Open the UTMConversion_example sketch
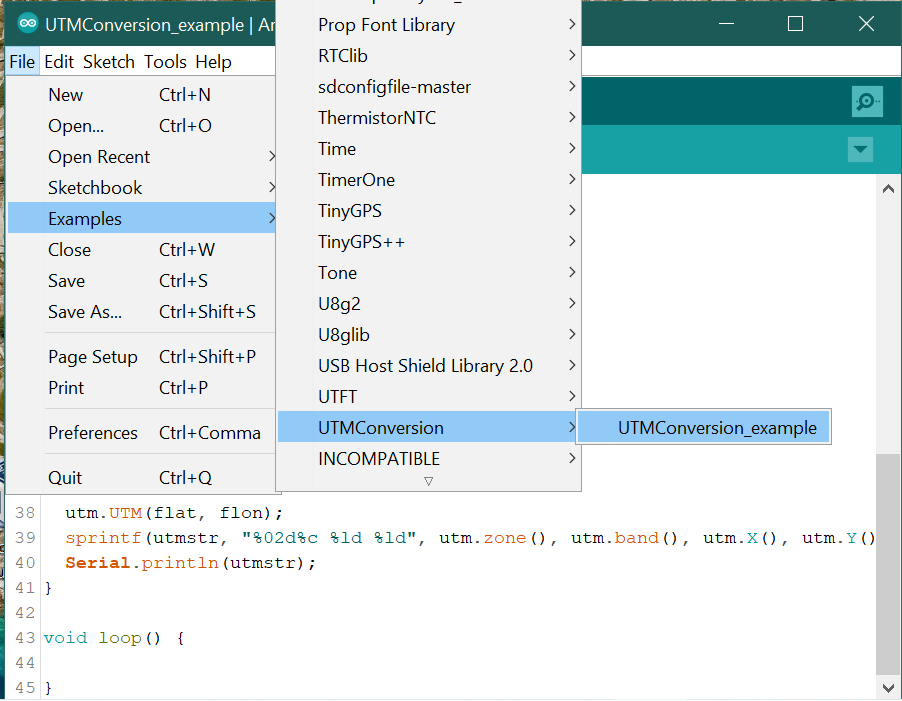This screenshot has width=902, height=701. [704, 427]
